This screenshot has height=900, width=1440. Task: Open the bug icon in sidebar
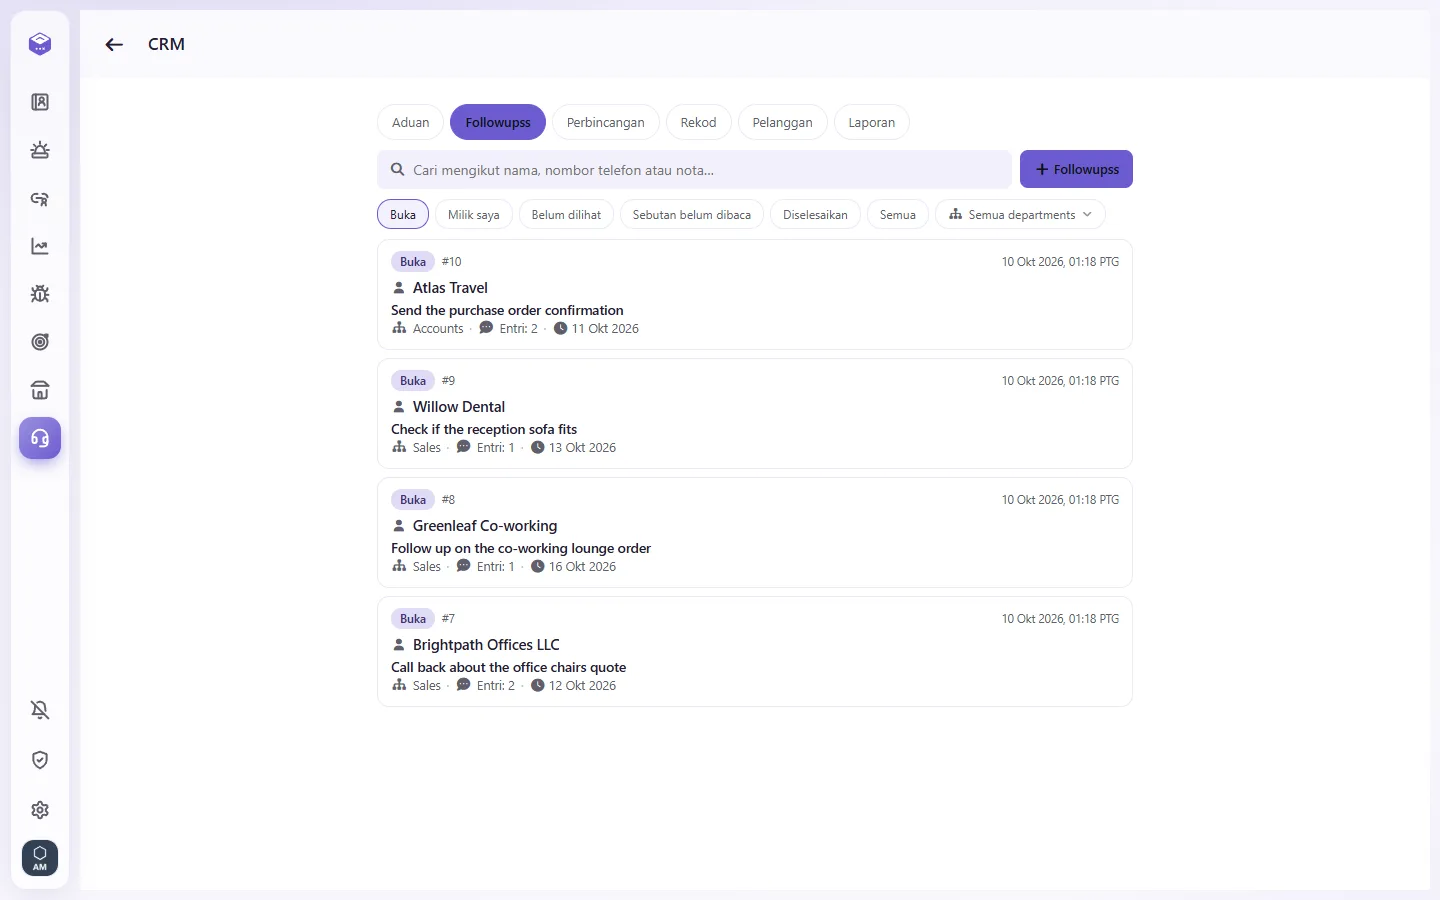40,294
